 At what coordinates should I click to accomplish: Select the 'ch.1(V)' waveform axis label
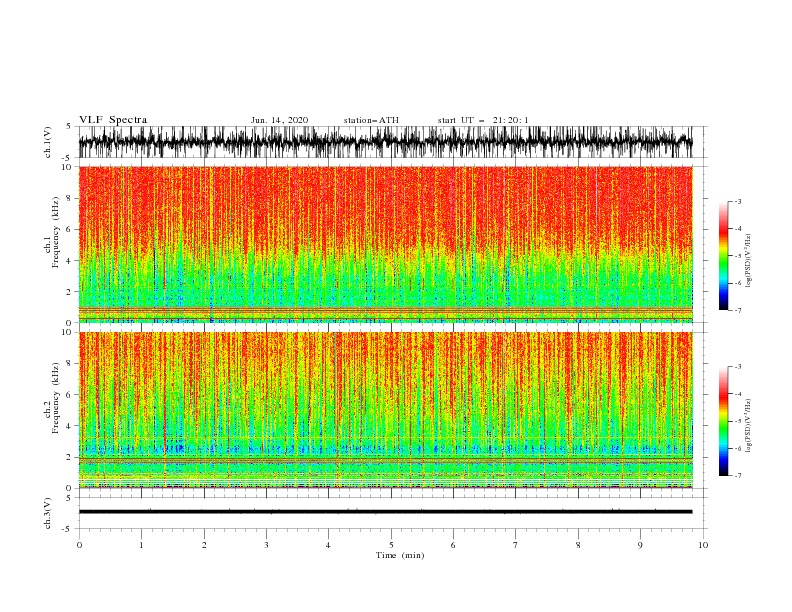(x=48, y=142)
